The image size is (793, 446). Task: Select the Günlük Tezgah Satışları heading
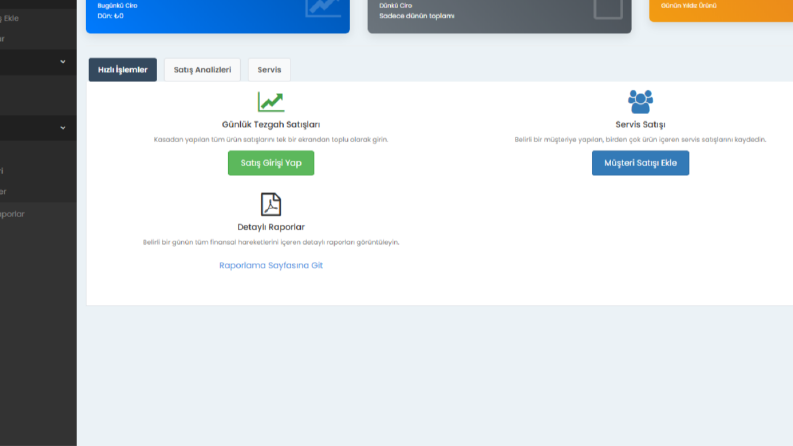tap(271, 124)
